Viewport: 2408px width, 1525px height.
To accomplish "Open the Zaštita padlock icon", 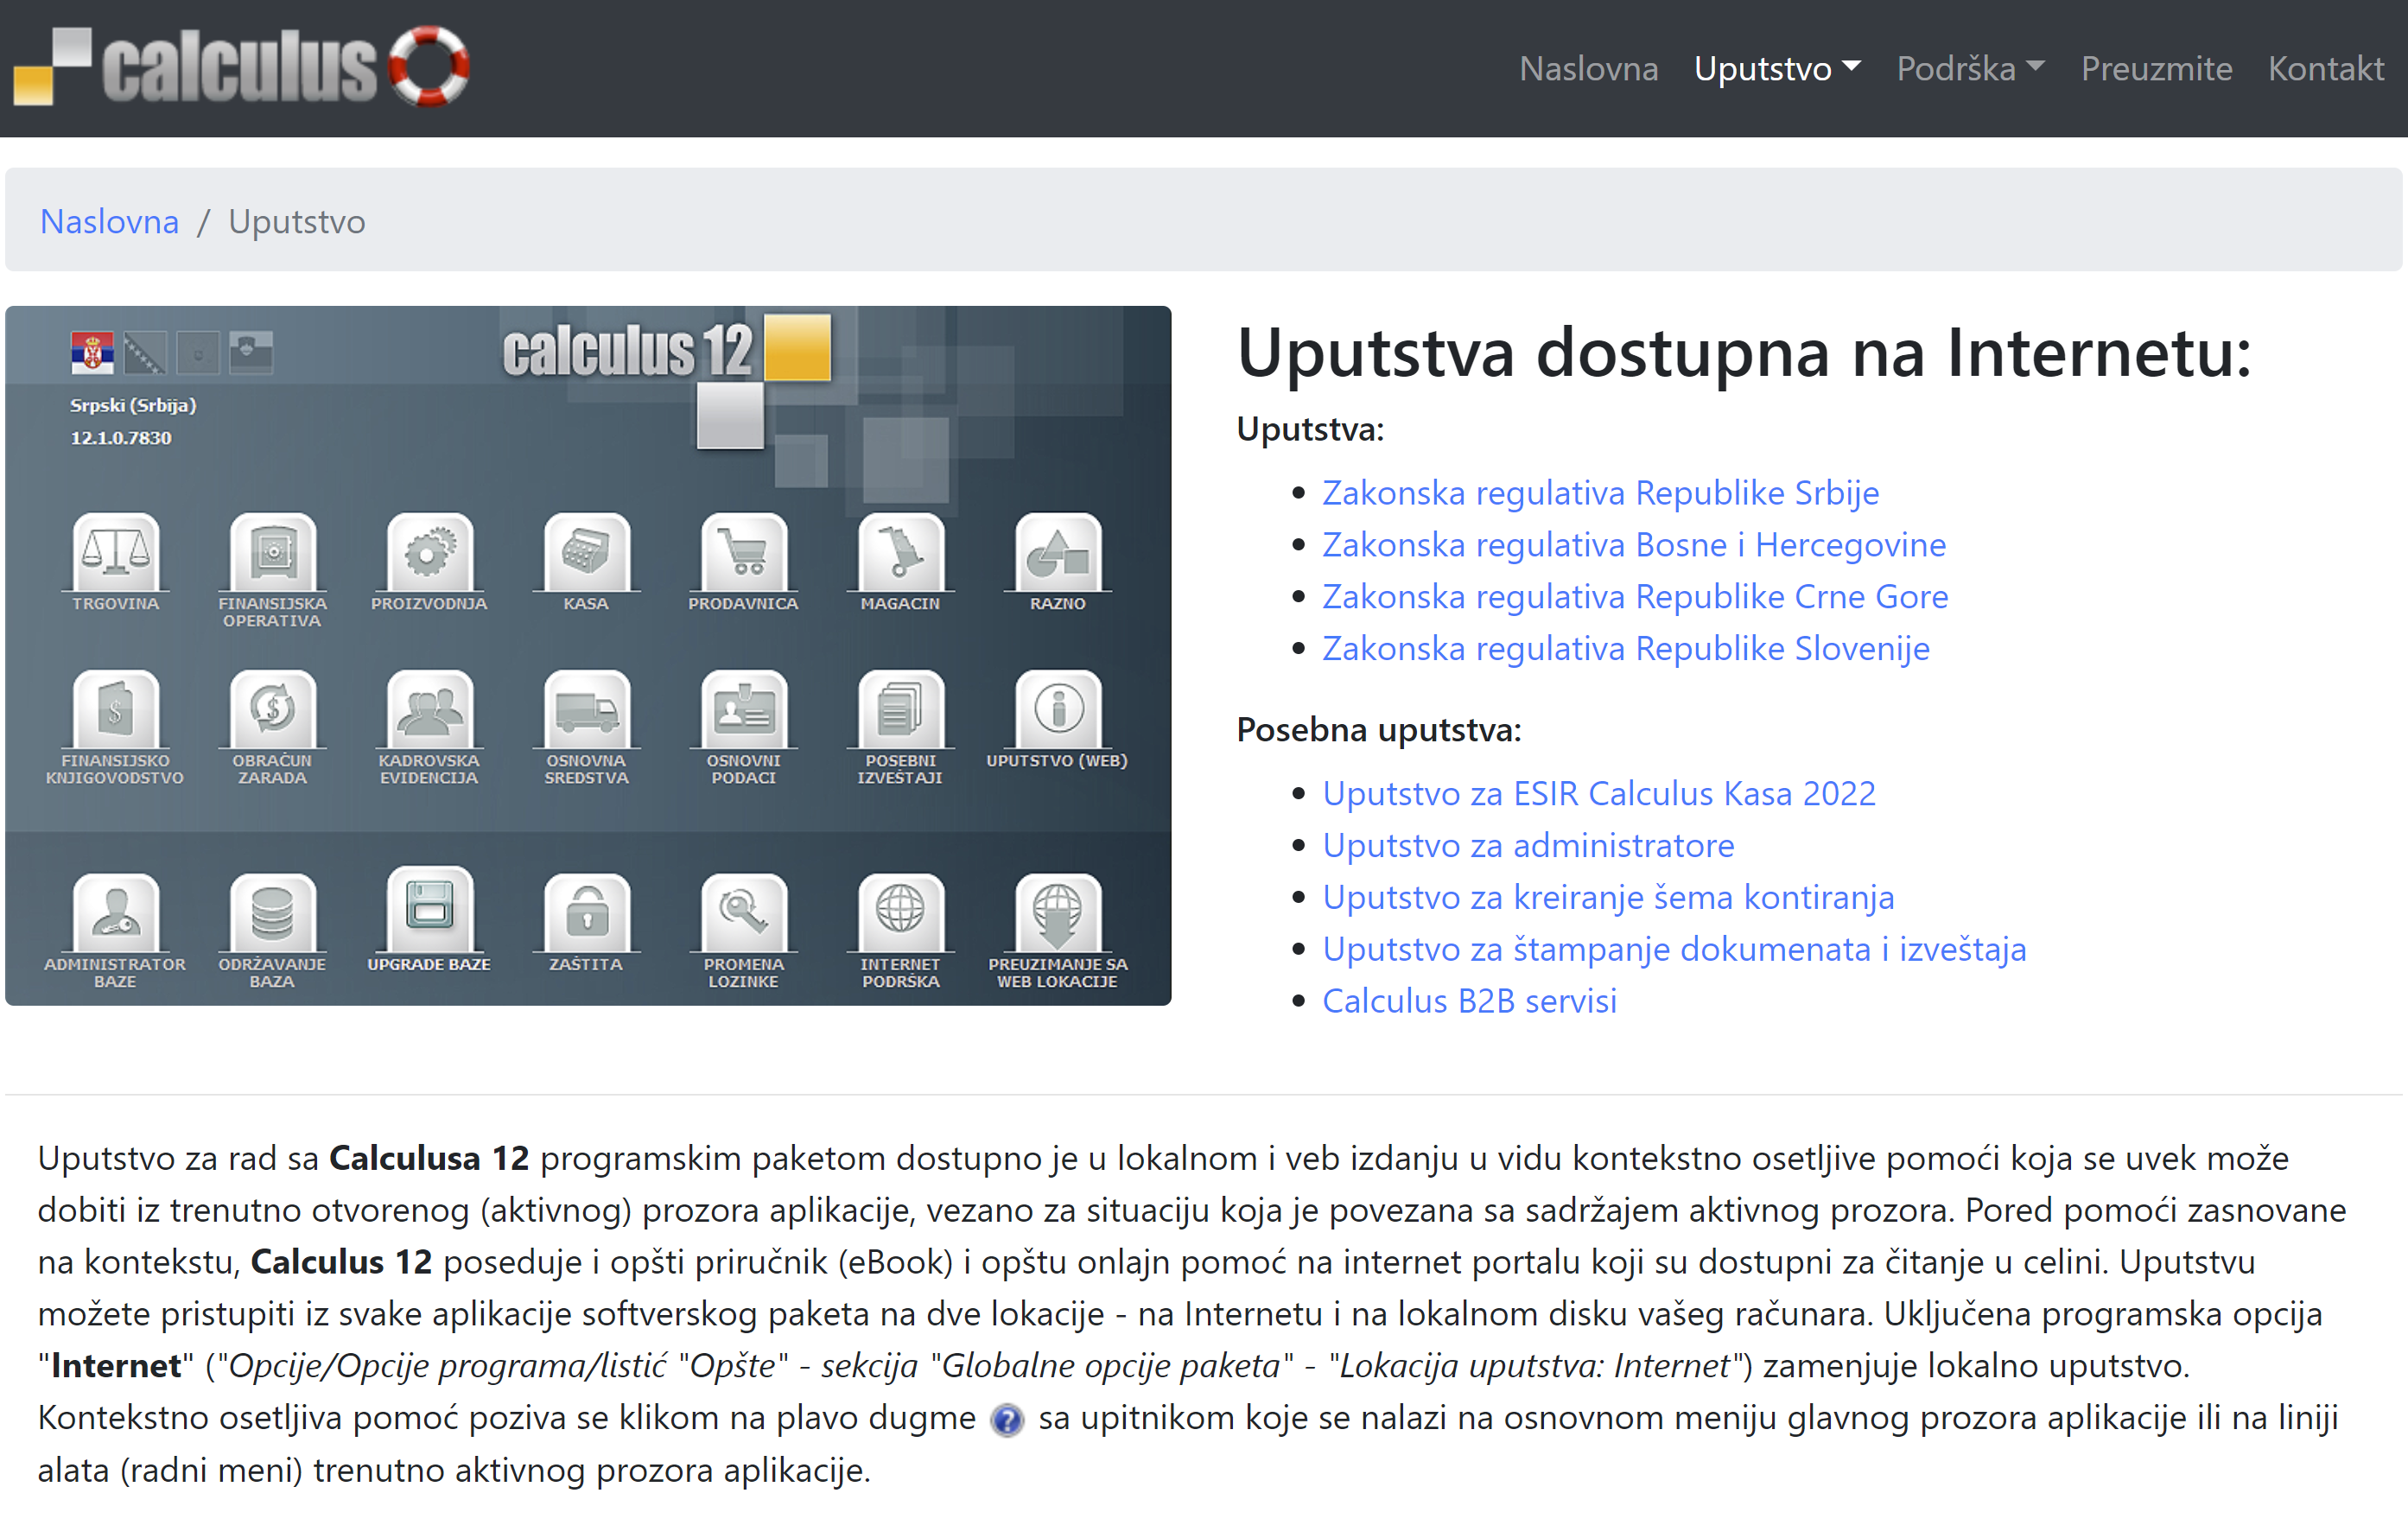I will 586,913.
